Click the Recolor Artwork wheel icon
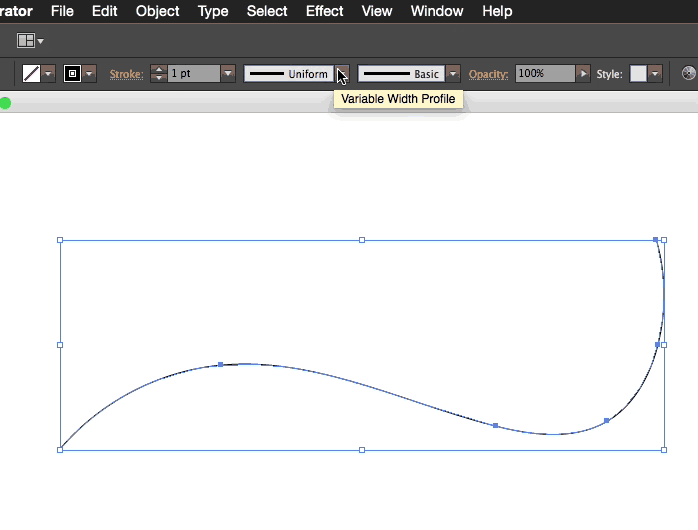The height and width of the screenshot is (530, 698). (689, 73)
